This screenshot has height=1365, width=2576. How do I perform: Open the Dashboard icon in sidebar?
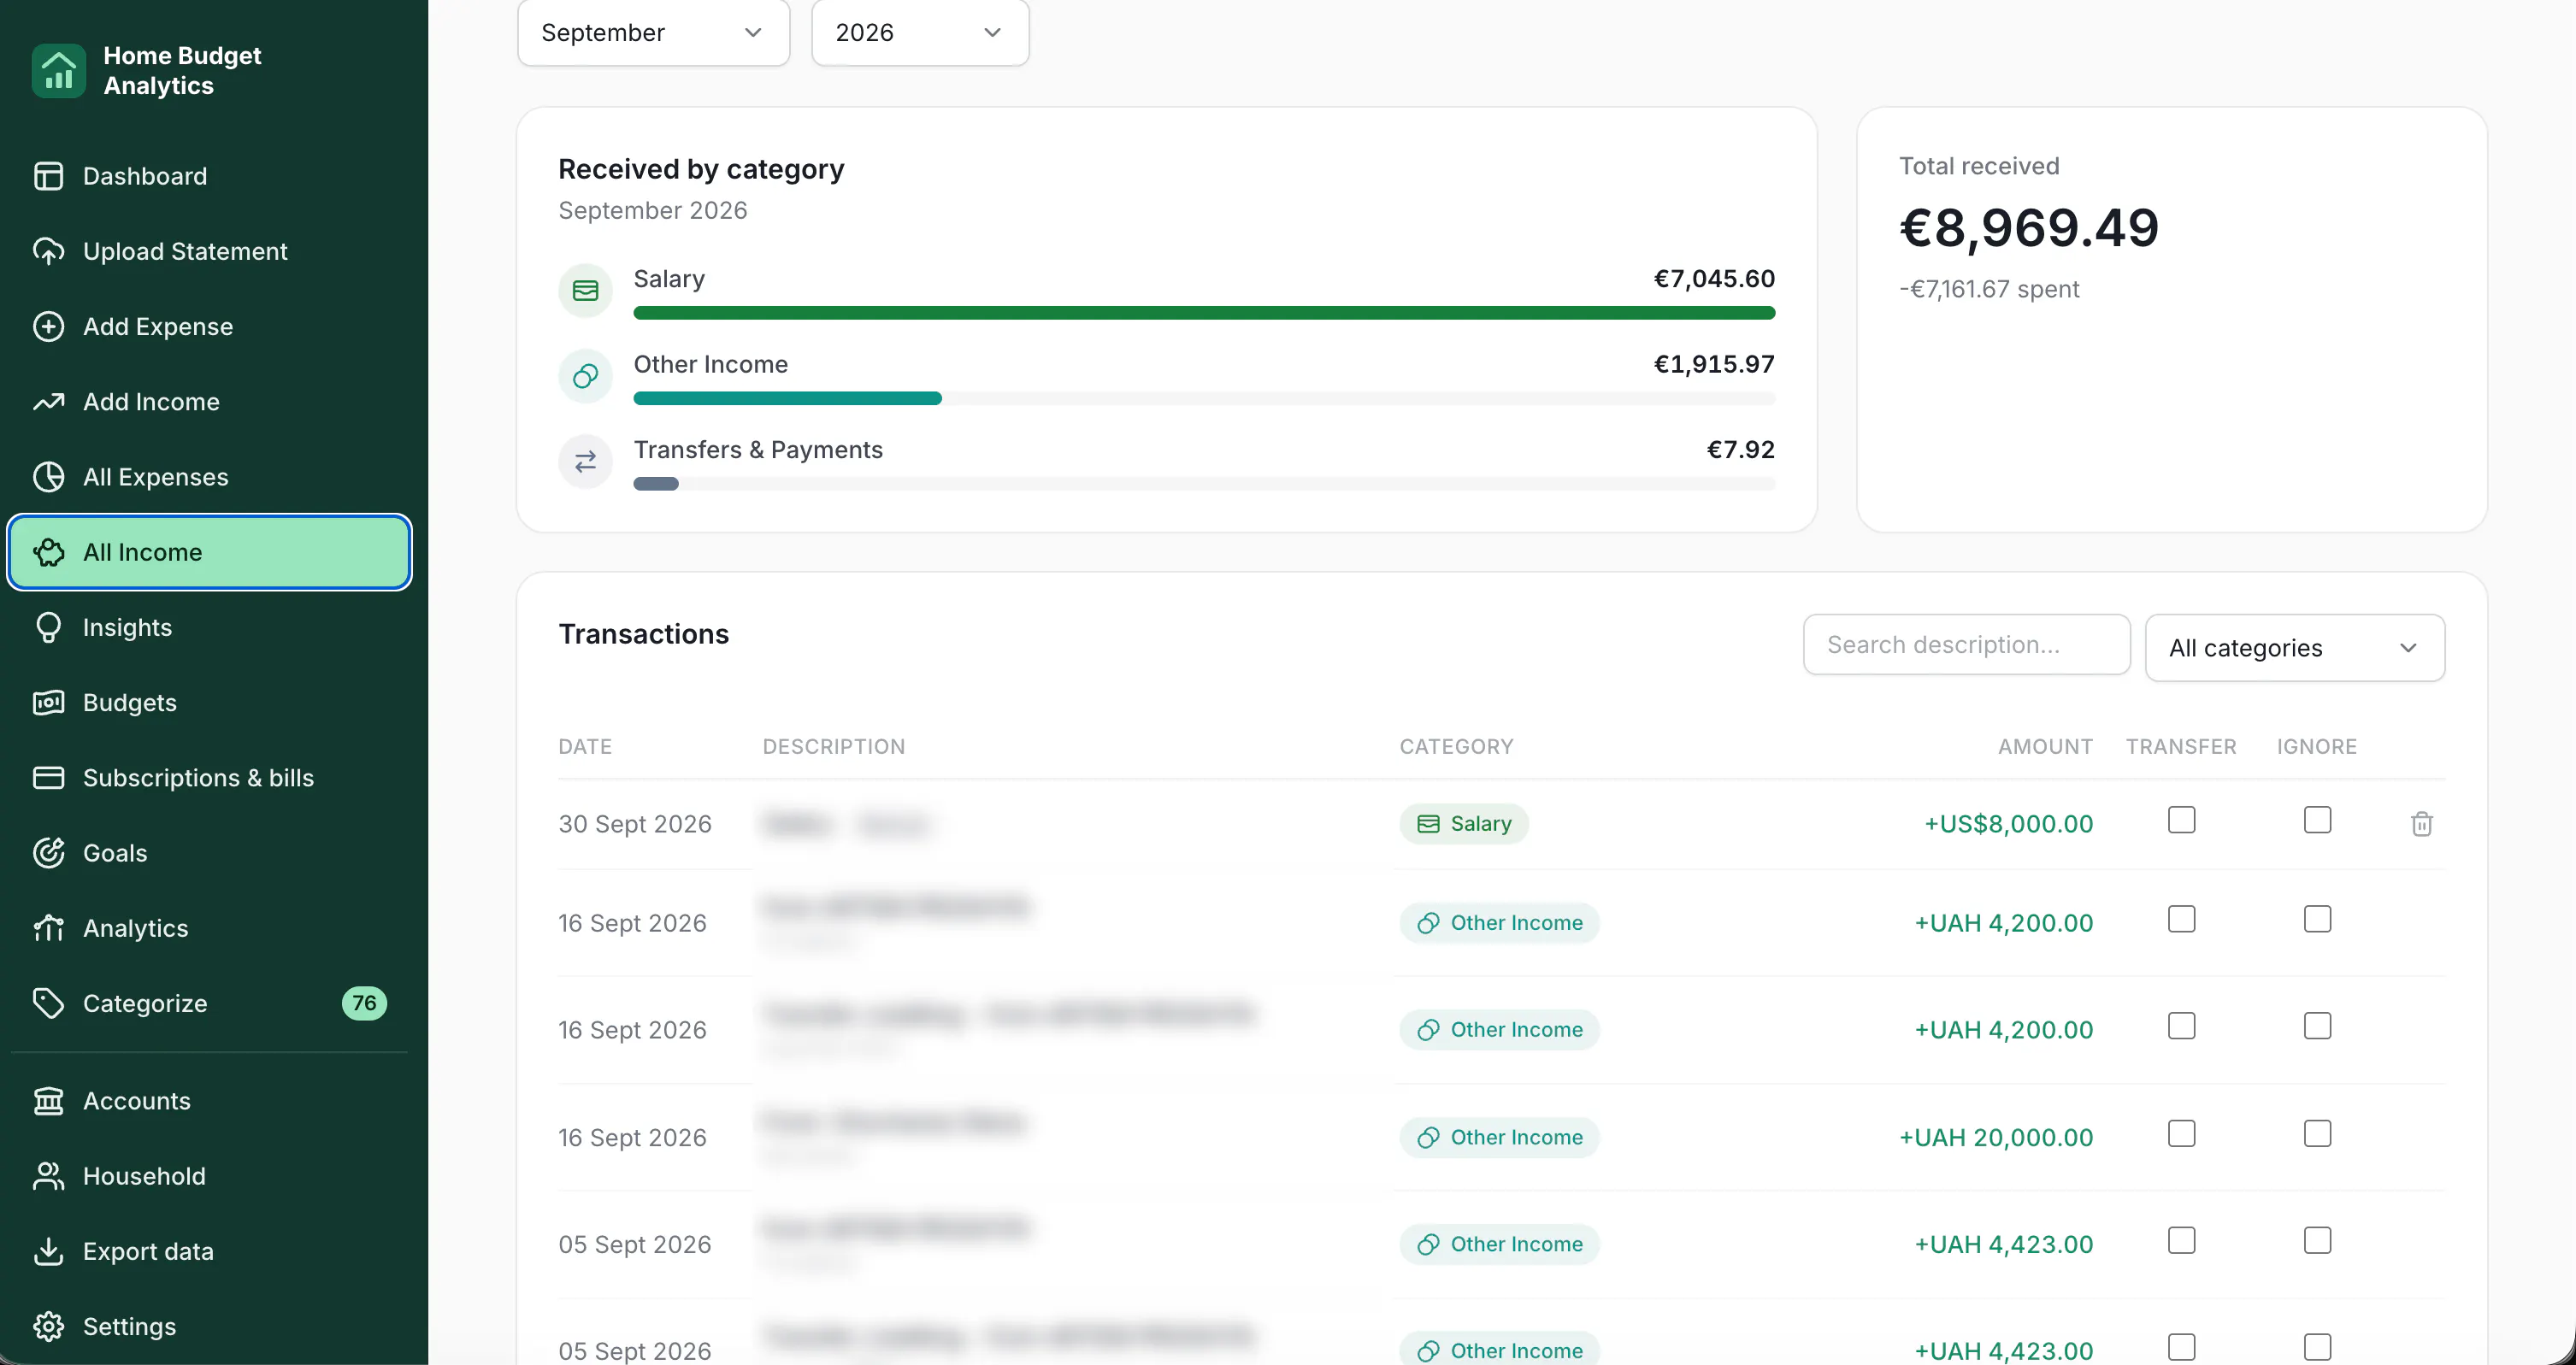[48, 176]
